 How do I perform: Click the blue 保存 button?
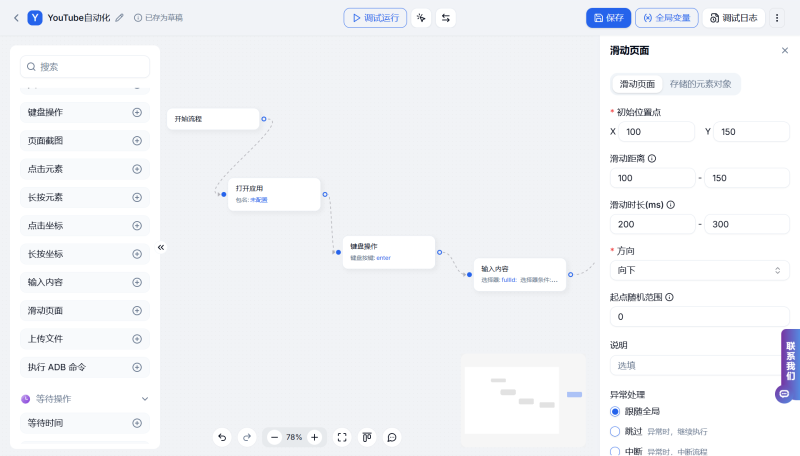click(x=608, y=18)
